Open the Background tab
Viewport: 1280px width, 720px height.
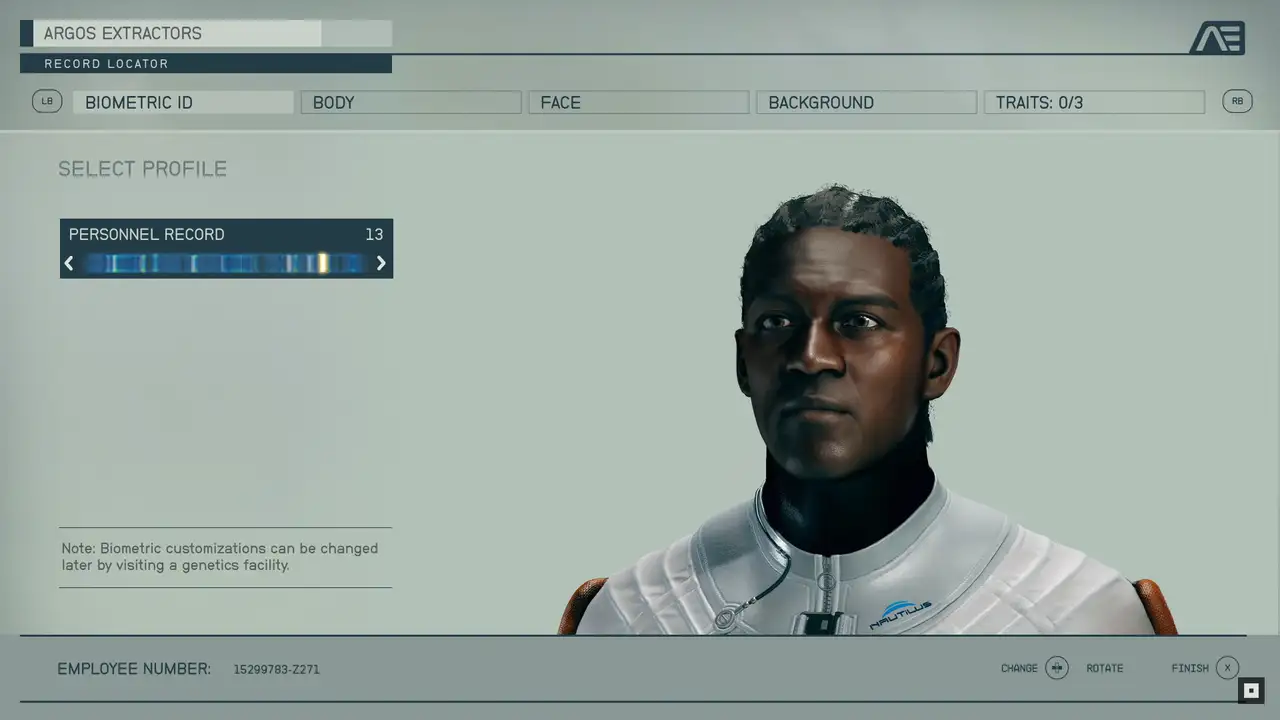pos(866,102)
